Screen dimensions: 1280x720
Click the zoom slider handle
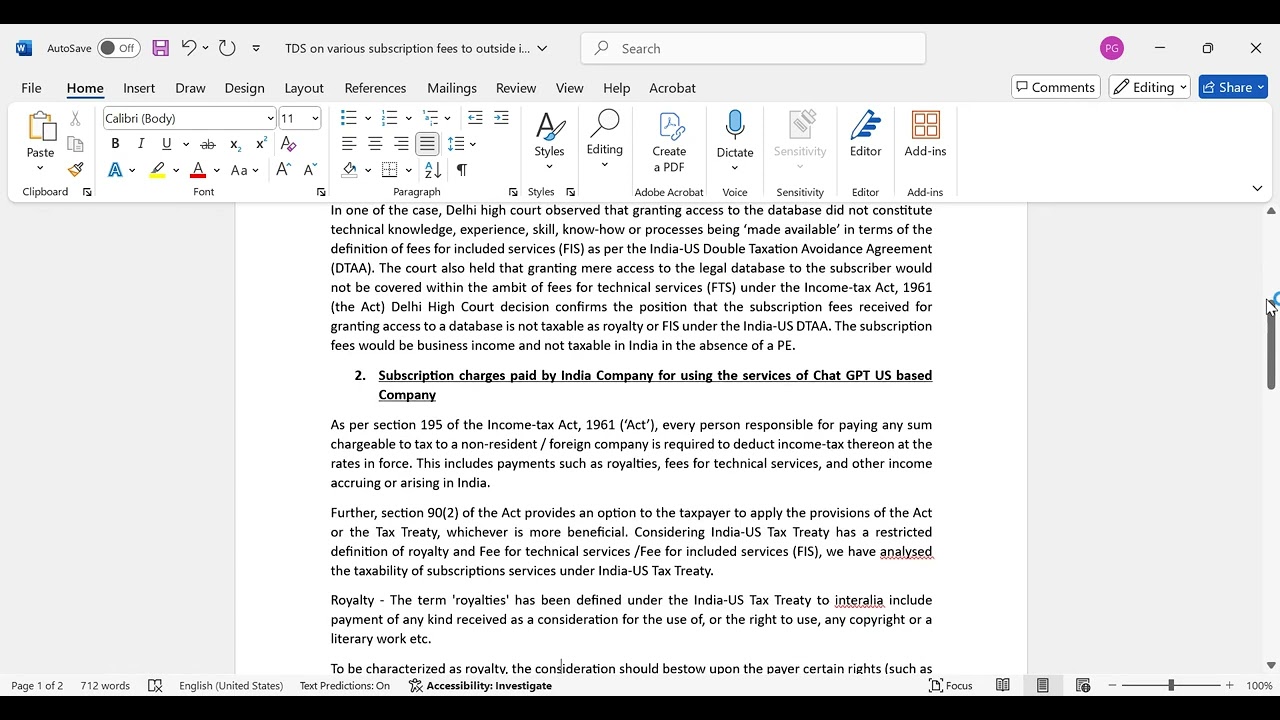[x=1171, y=686]
